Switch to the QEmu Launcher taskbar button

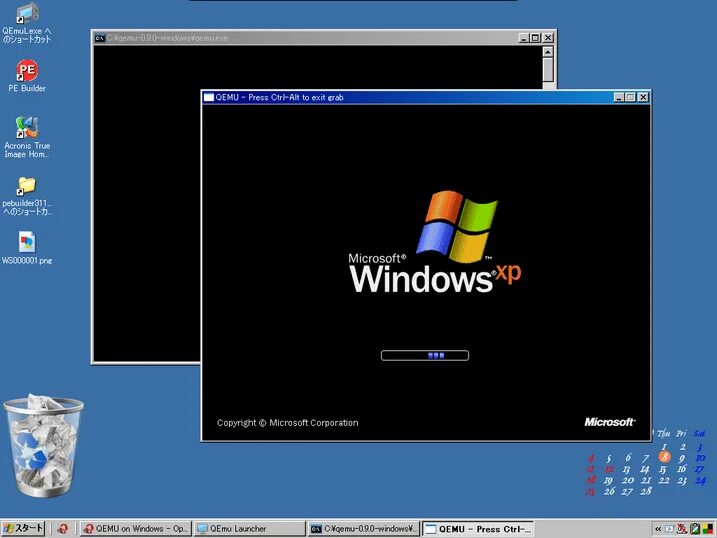point(249,529)
